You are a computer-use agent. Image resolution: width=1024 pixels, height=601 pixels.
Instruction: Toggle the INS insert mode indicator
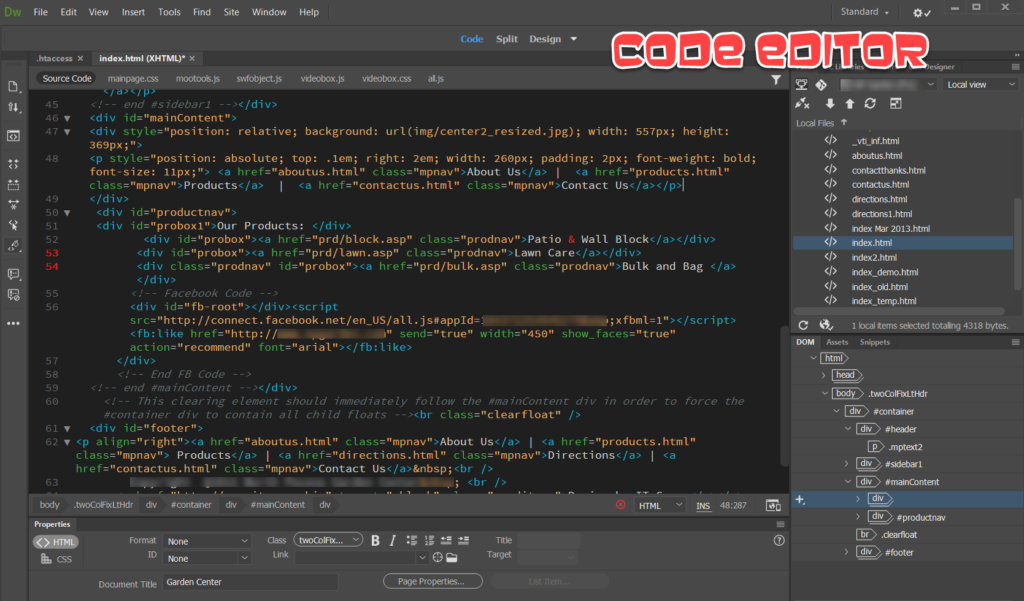[703, 506]
